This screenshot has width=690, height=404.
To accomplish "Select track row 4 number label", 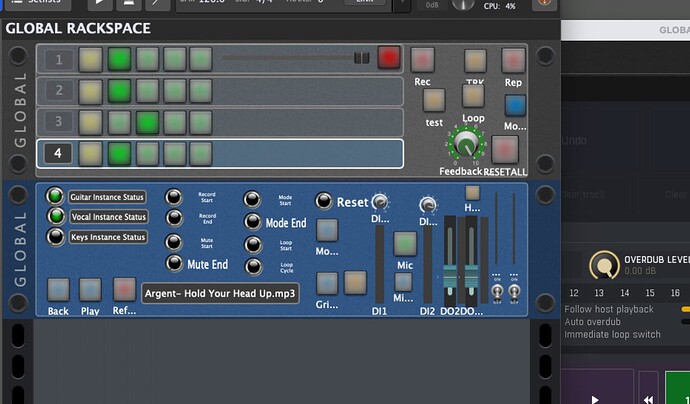I will tap(58, 154).
